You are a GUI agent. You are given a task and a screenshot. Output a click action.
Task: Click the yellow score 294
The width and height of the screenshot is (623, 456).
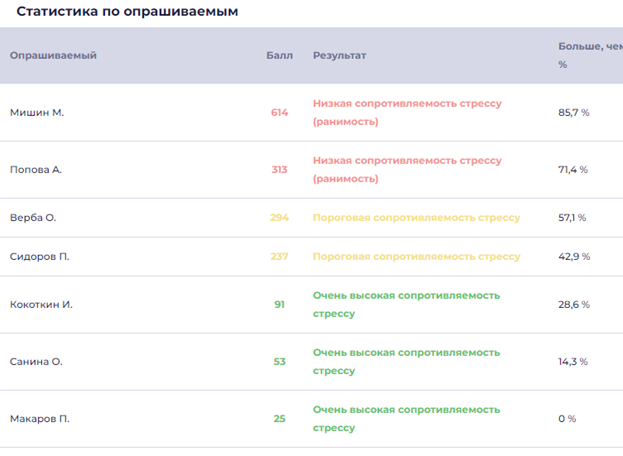point(279,218)
